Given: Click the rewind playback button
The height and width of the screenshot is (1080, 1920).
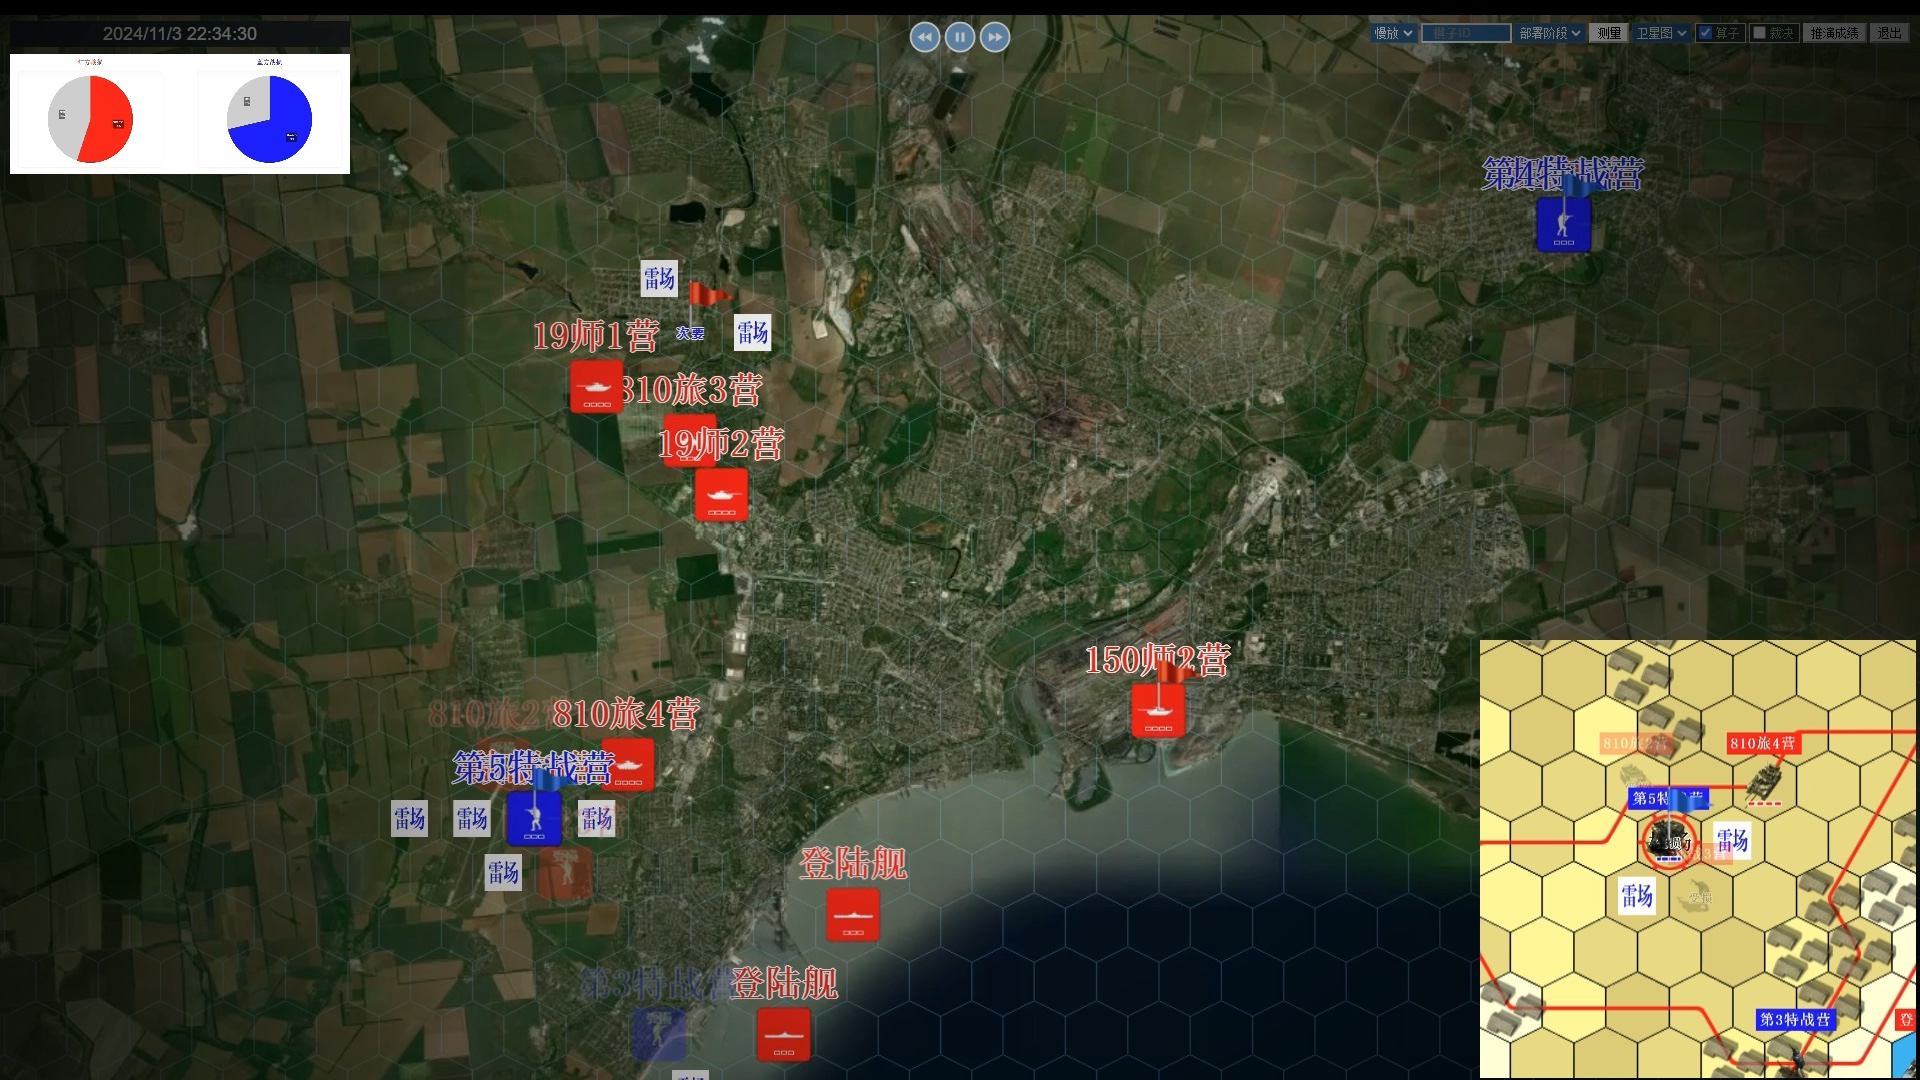Looking at the screenshot, I should [925, 37].
